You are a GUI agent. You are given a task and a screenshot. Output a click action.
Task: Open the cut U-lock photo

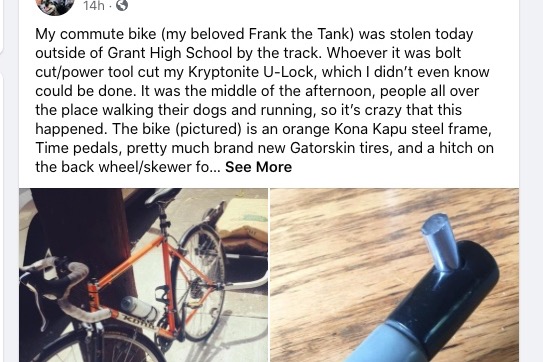point(394,275)
